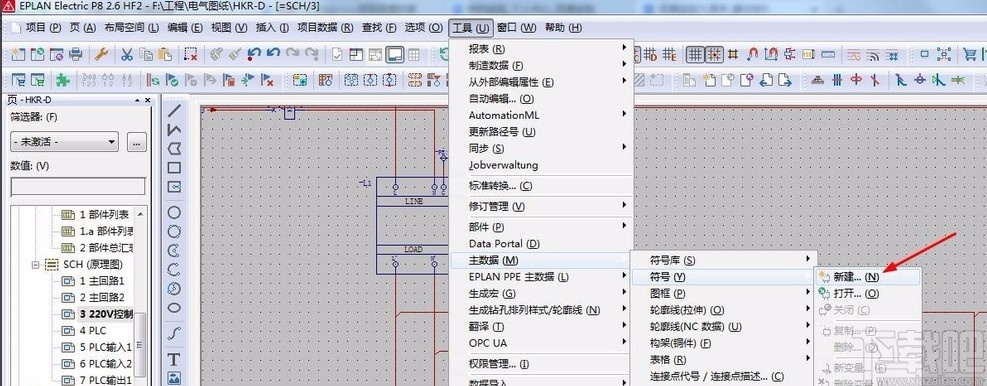Select the insert image tool

click(174, 378)
